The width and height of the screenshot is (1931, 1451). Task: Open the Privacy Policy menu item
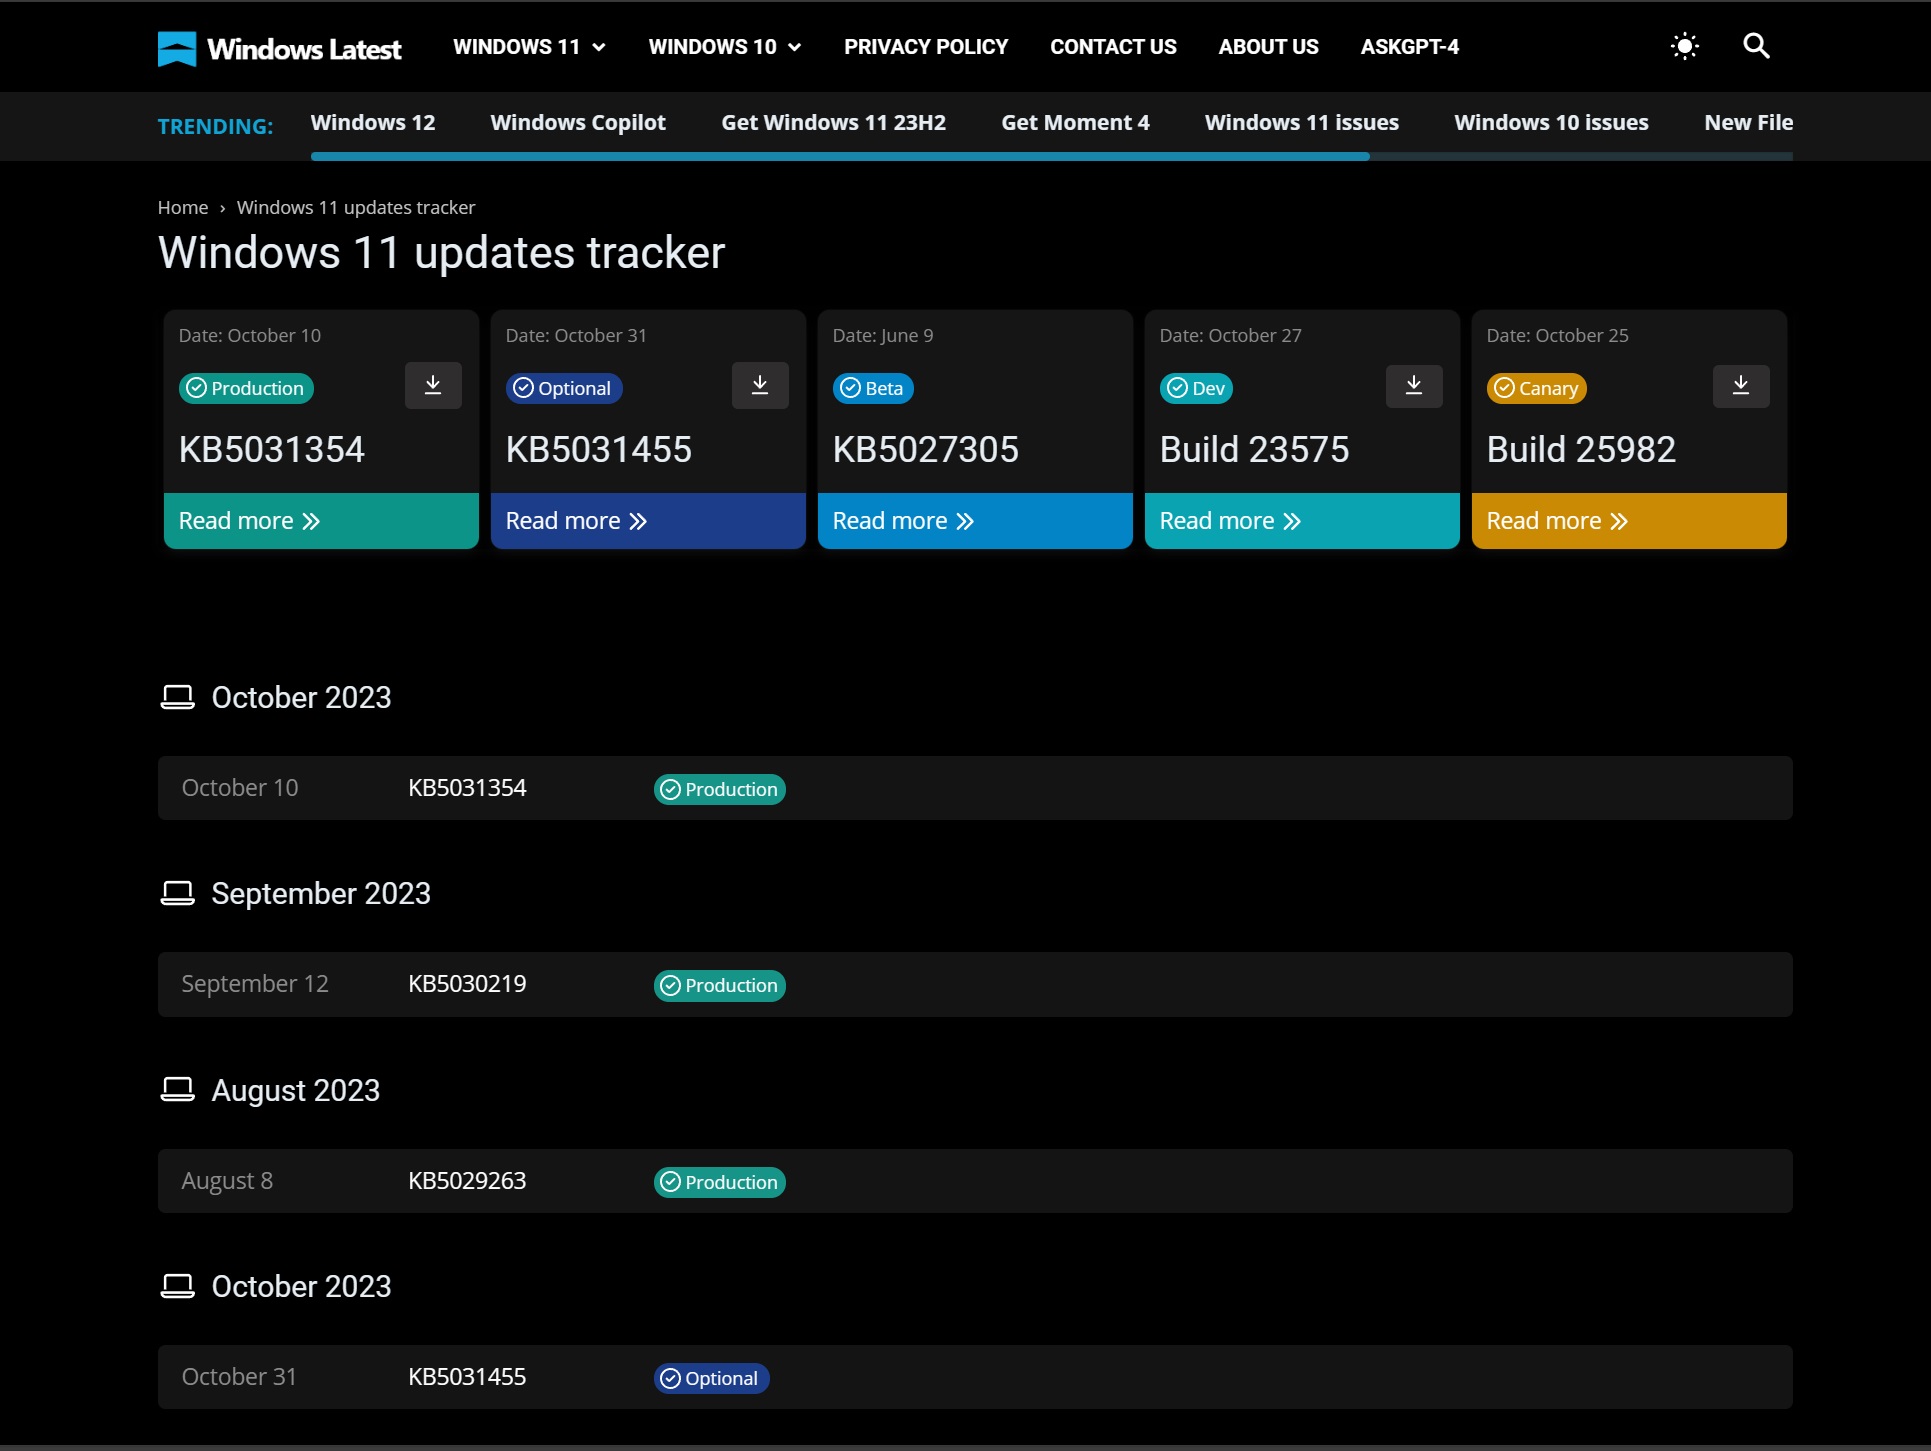coord(926,47)
